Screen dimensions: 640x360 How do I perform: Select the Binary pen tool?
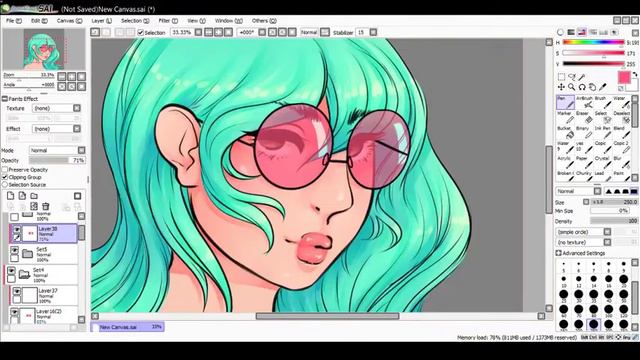pos(584,132)
